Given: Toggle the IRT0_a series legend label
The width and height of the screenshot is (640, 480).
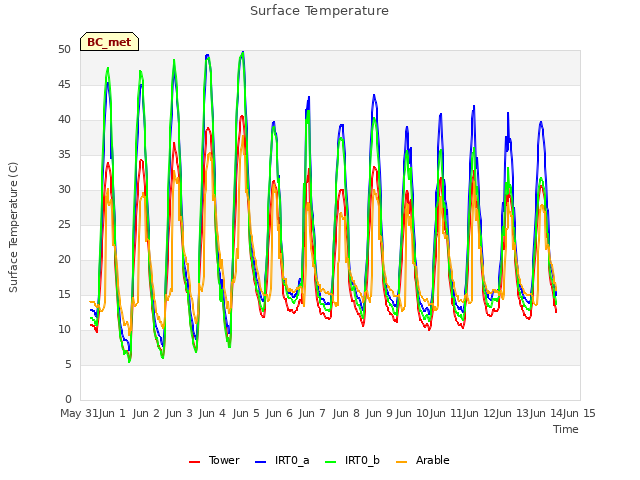Looking at the screenshot, I should [x=292, y=460].
